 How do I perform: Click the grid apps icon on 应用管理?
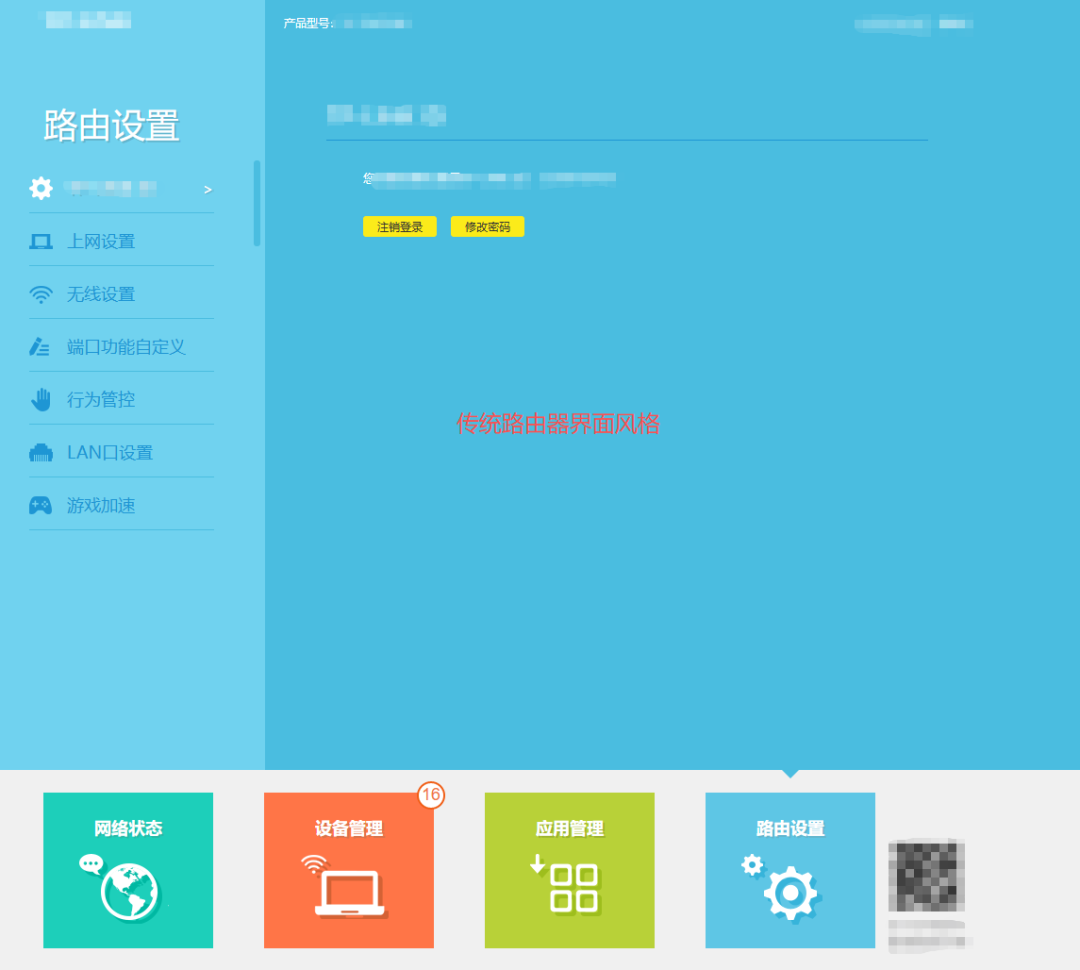pyautogui.click(x=574, y=888)
